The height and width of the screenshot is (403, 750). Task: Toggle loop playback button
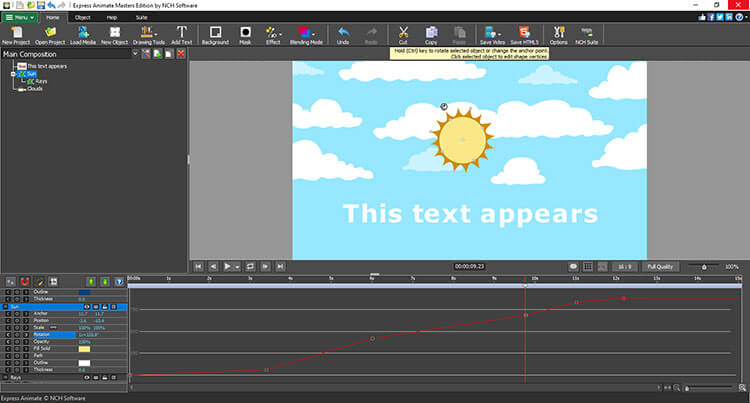point(250,266)
